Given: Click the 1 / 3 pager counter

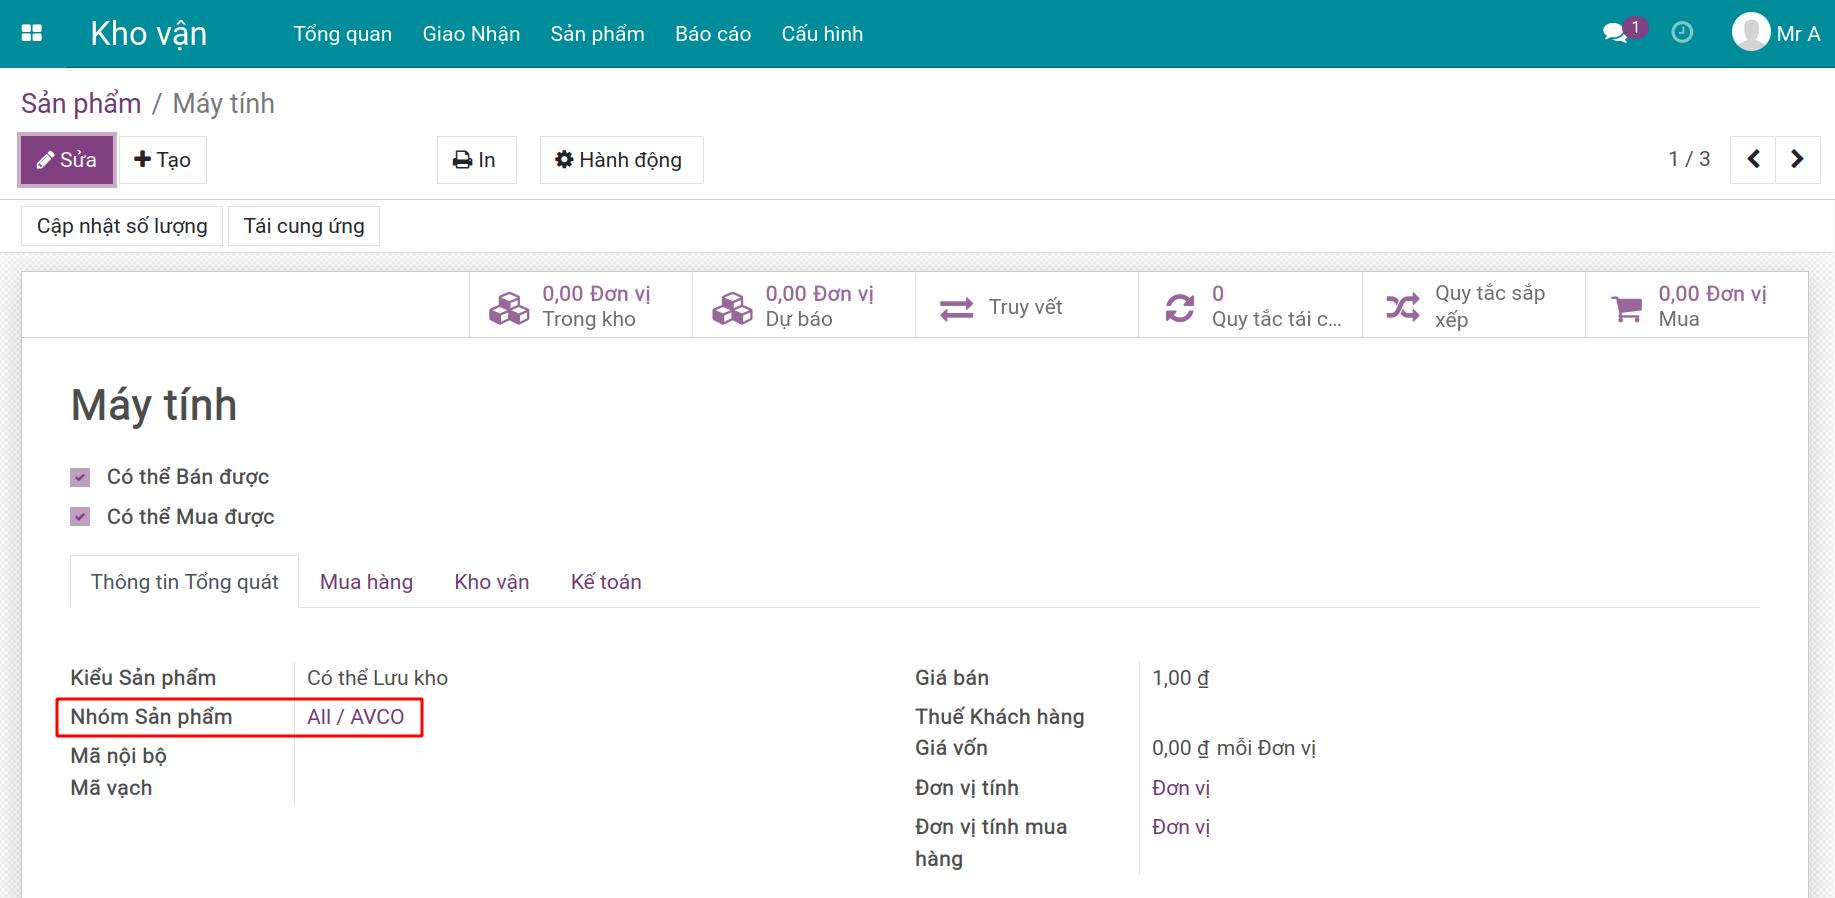Looking at the screenshot, I should [x=1689, y=159].
